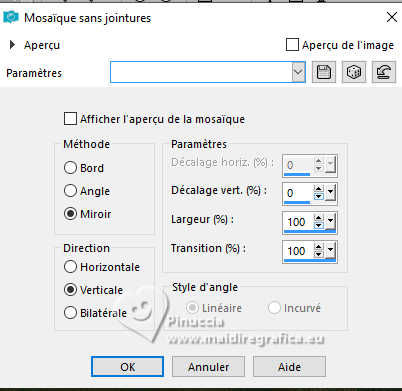Close the Mosaïque sans jointures dialog
This screenshot has width=402, height=391.
[x=392, y=17]
